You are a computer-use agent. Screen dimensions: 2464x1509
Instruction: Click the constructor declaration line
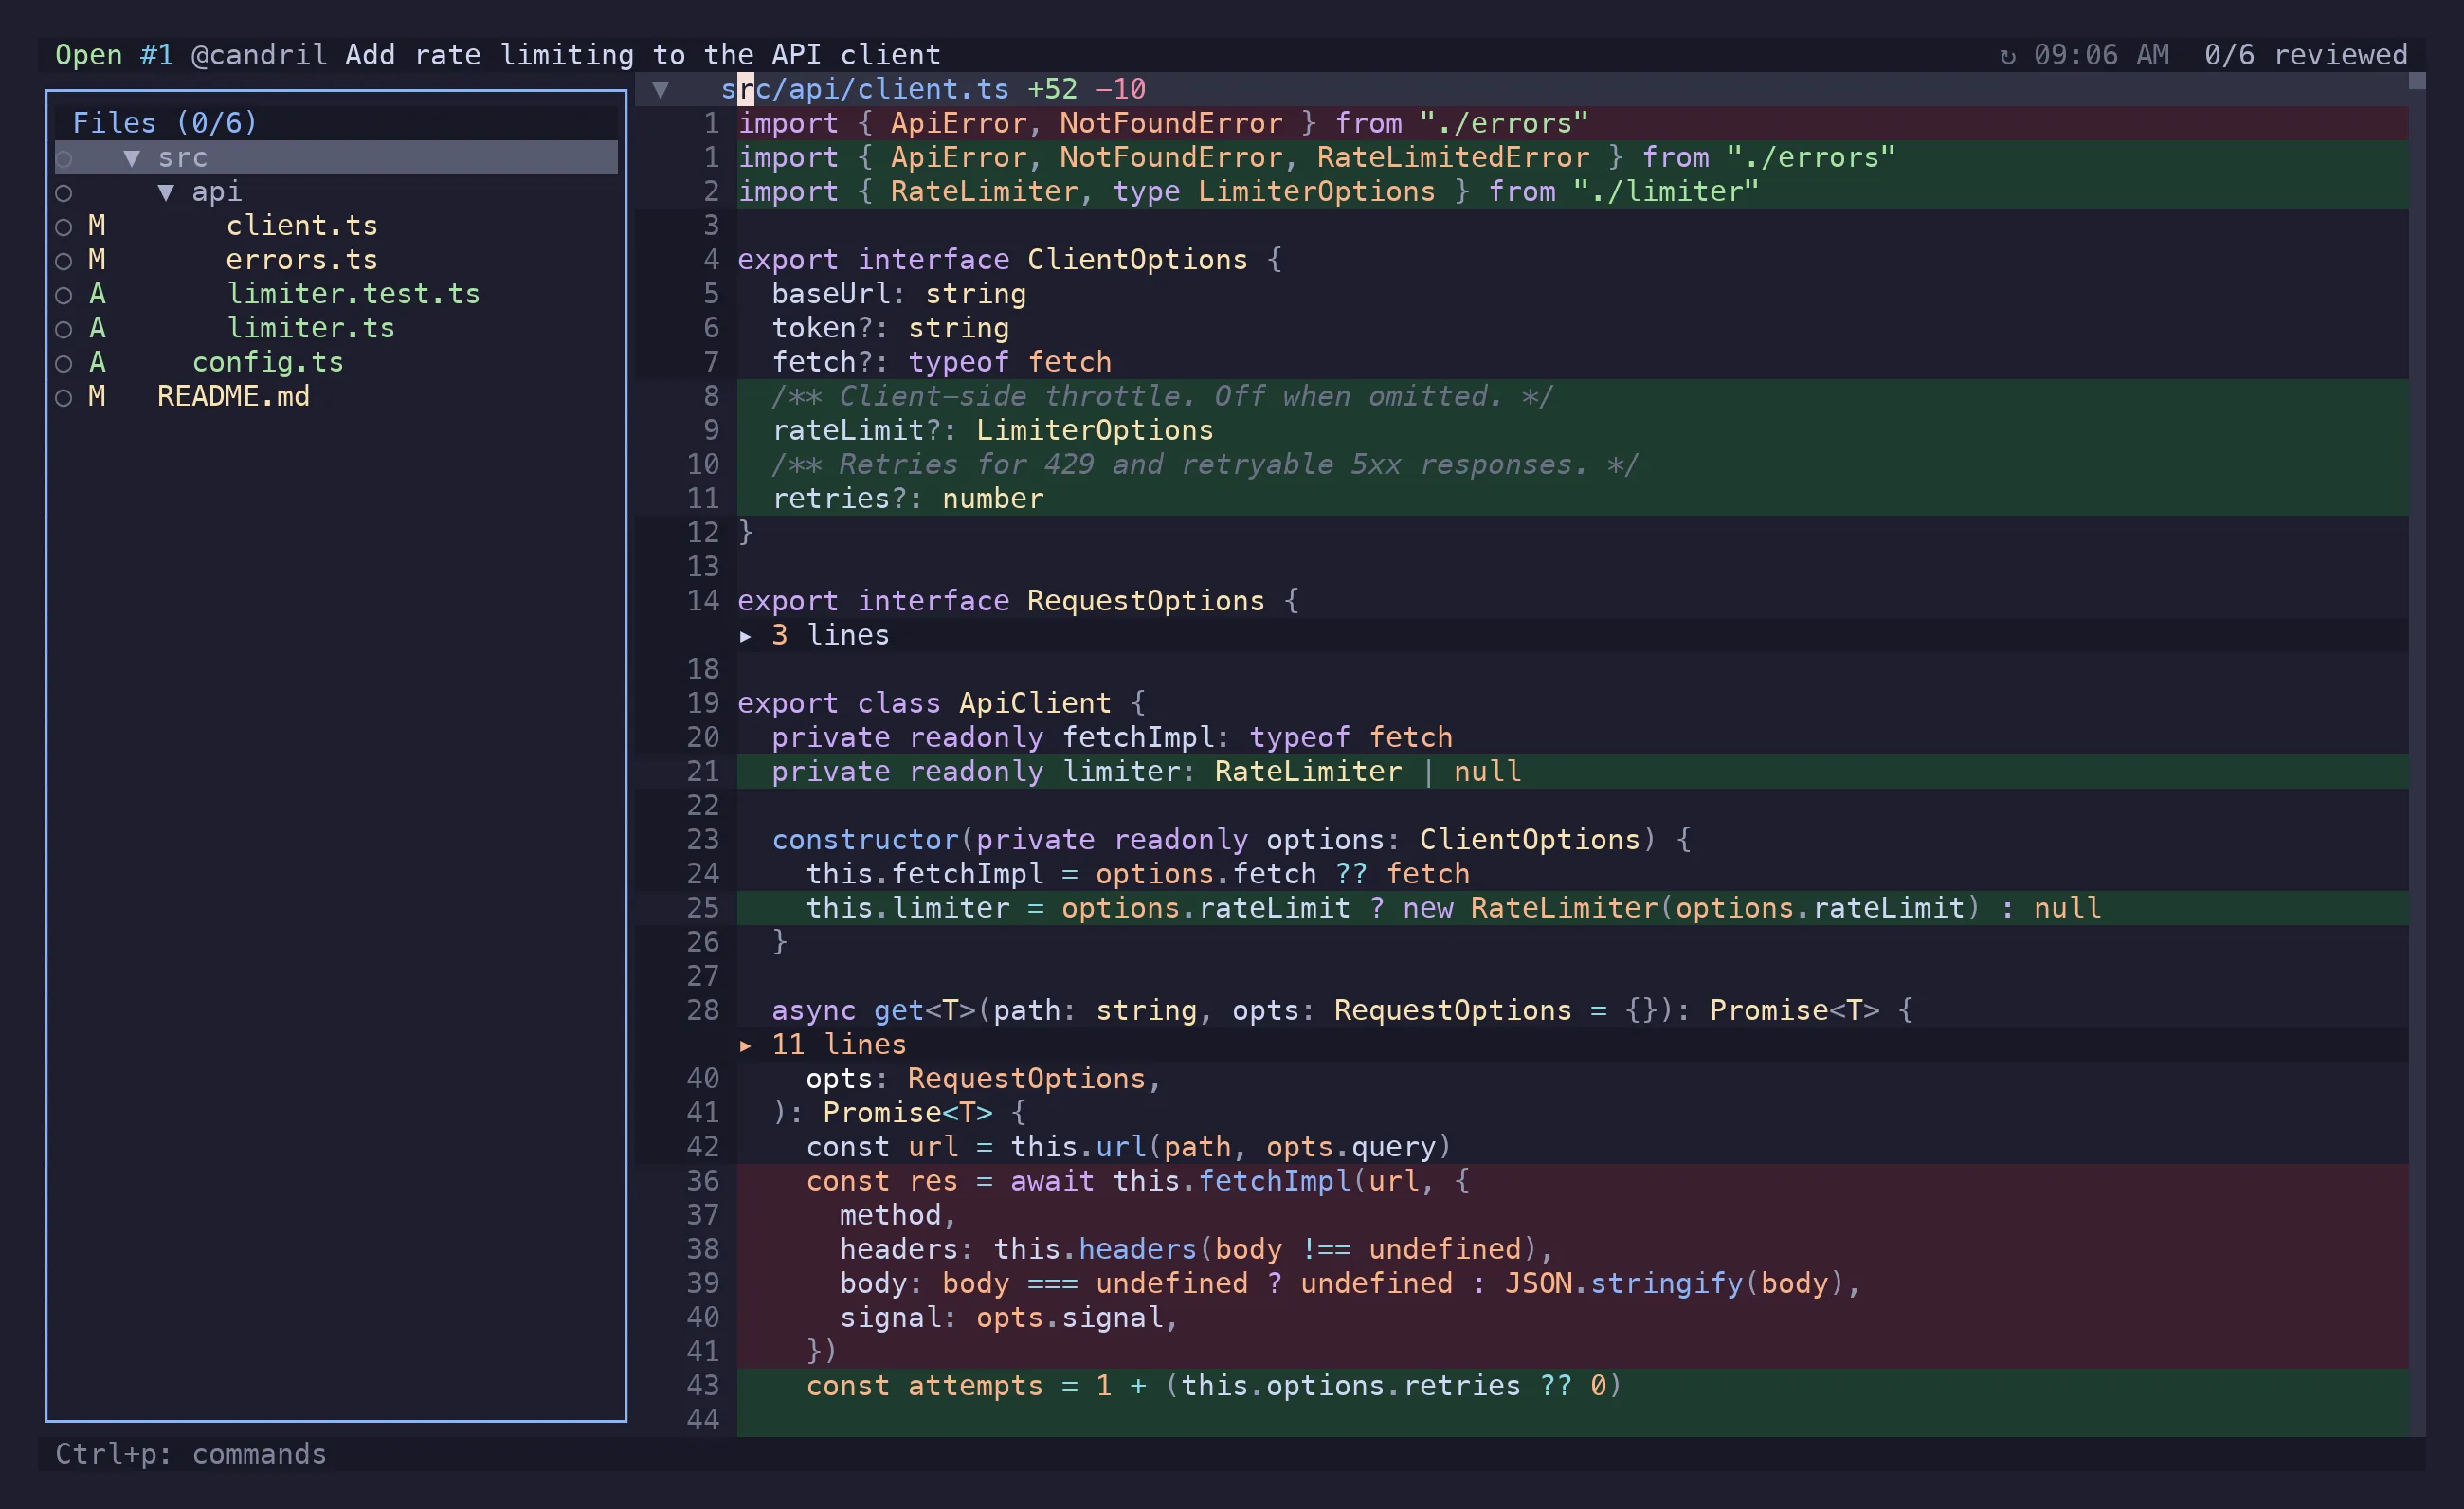1573,840
